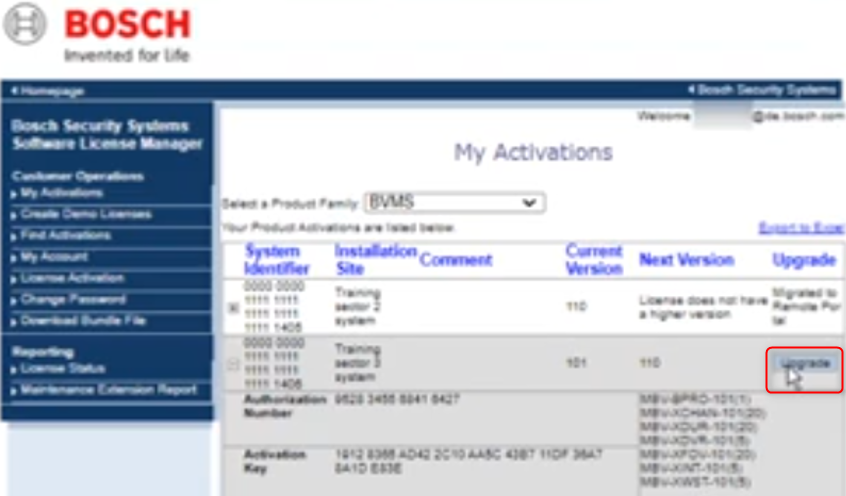This screenshot has height=496, width=846.
Task: Sort by System Identifier column header
Action: [x=276, y=260]
